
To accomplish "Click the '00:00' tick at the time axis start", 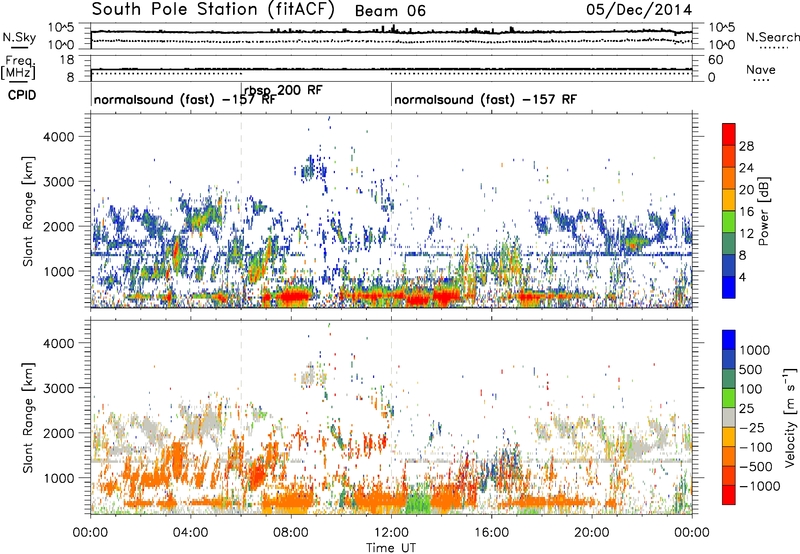I will tap(91, 533).
